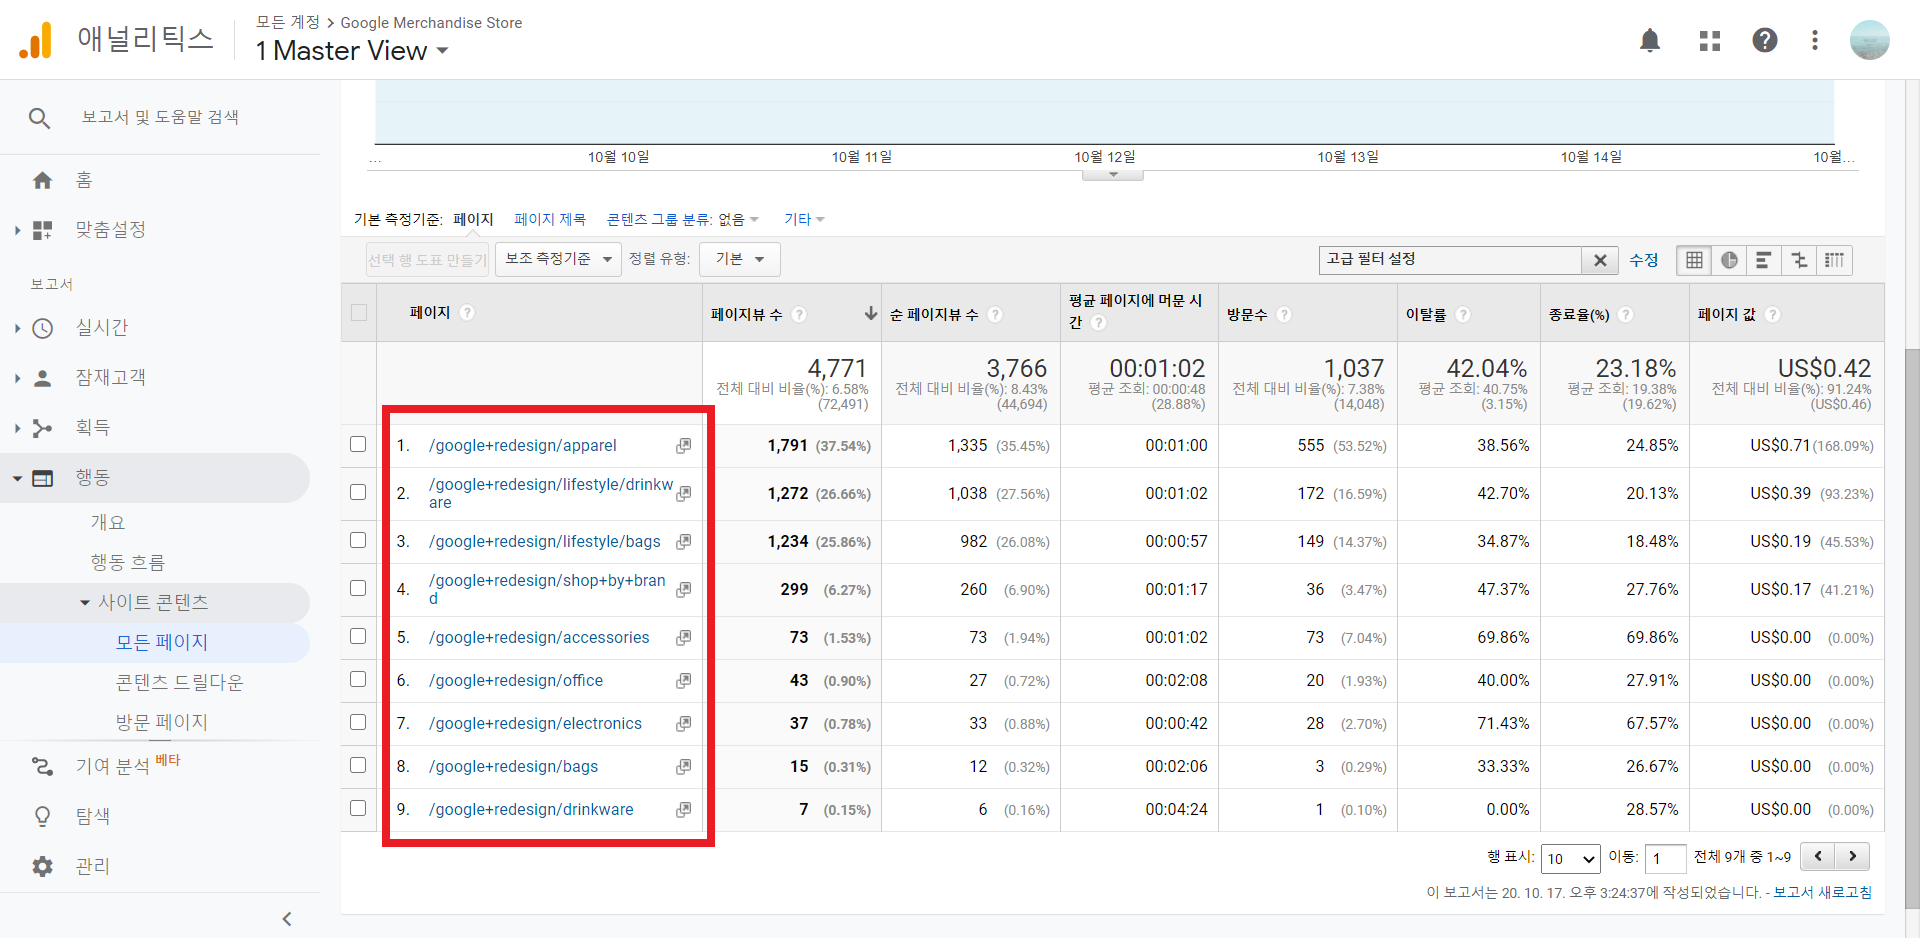Open the help question mark icon

(x=1765, y=40)
